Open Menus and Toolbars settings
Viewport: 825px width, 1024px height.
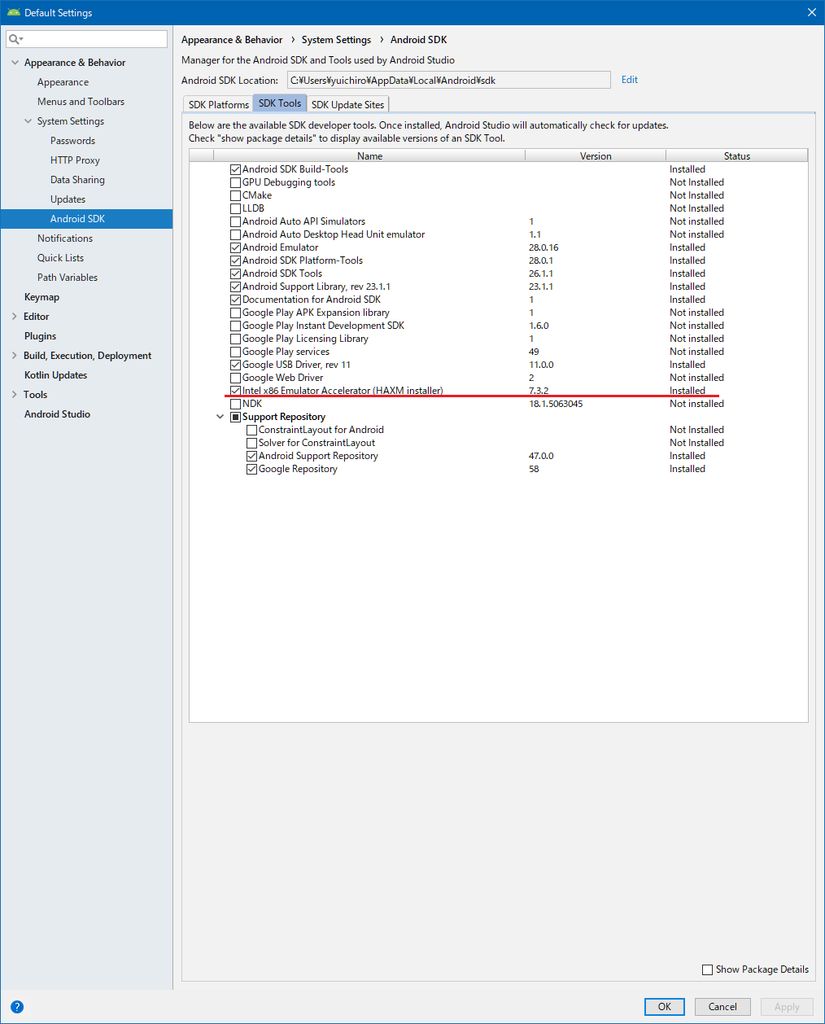pos(80,102)
